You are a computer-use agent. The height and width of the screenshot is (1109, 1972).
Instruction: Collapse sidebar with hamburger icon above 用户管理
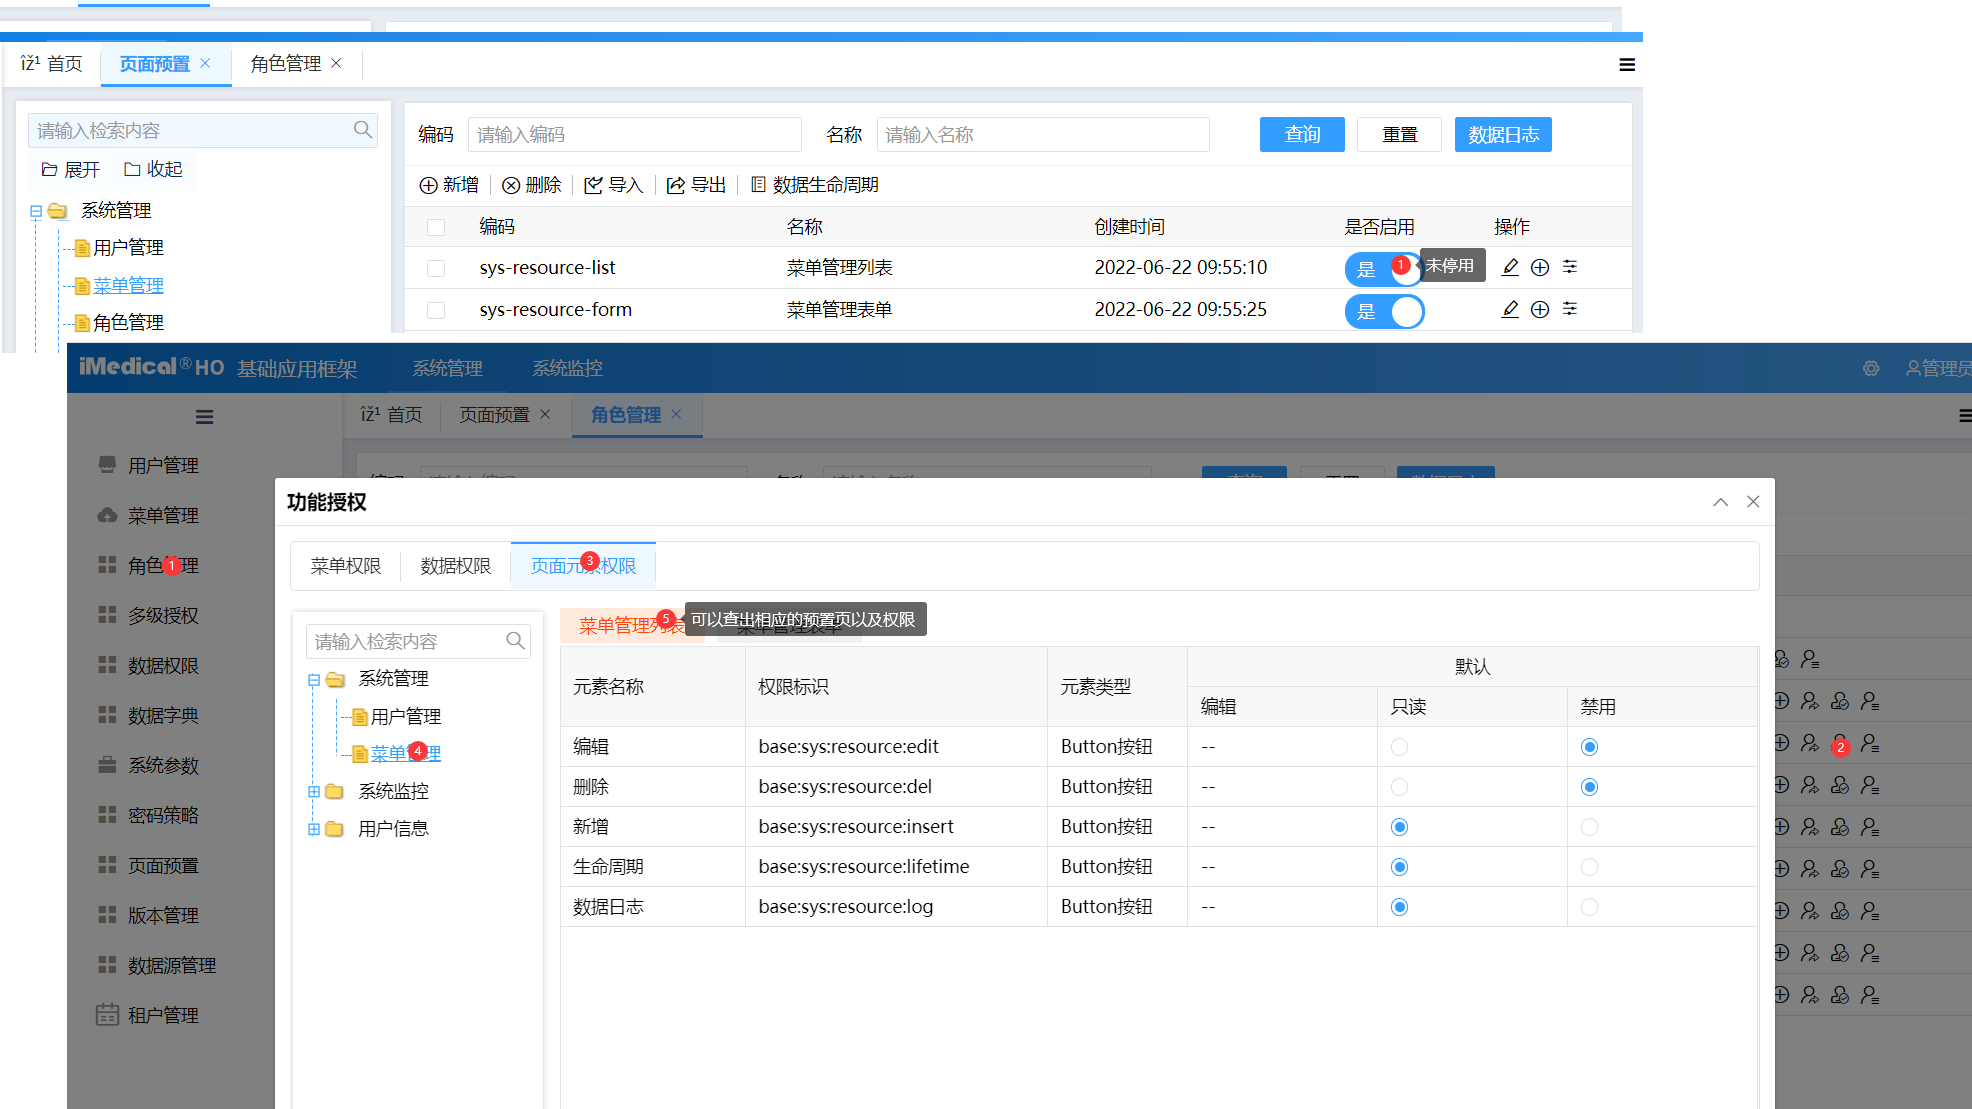pyautogui.click(x=204, y=417)
